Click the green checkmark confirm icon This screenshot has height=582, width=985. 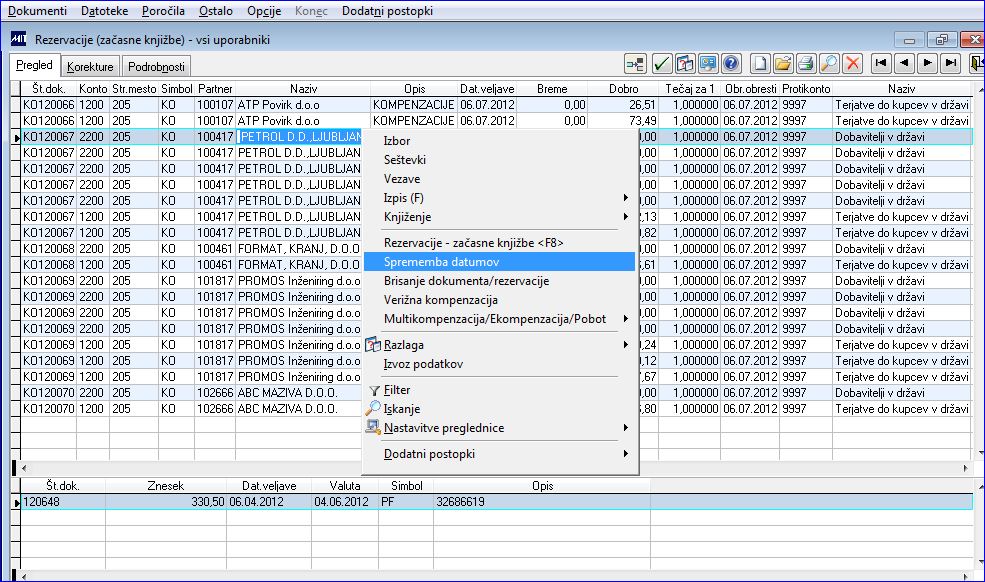[x=661, y=63]
